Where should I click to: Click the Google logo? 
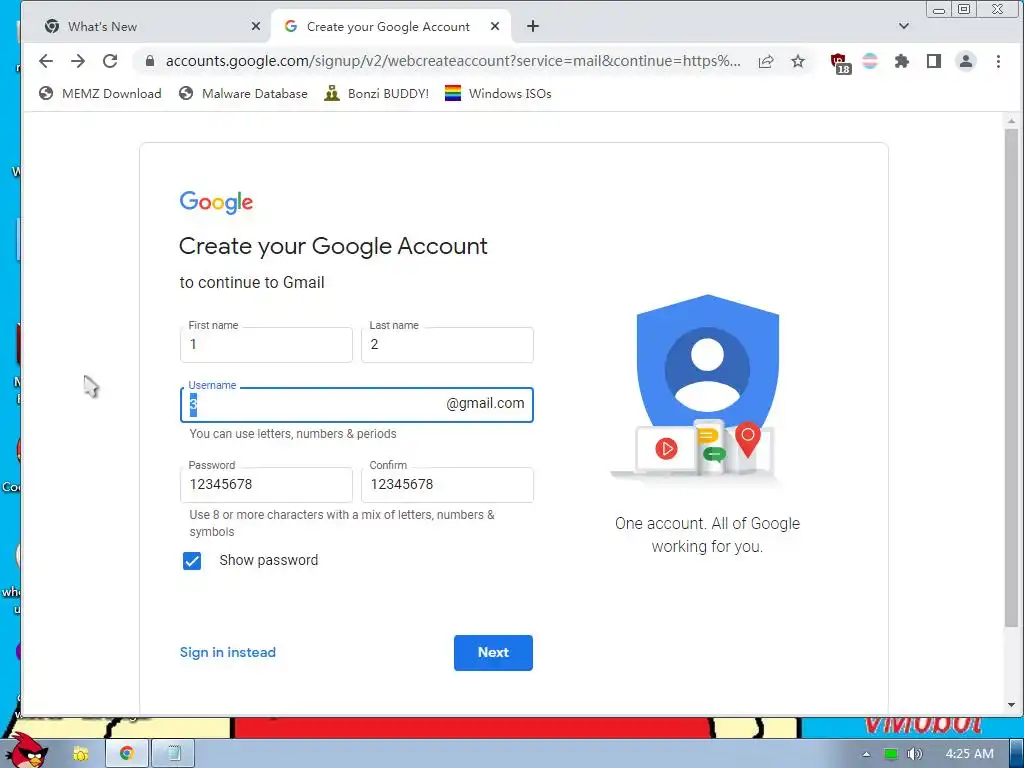click(x=216, y=202)
